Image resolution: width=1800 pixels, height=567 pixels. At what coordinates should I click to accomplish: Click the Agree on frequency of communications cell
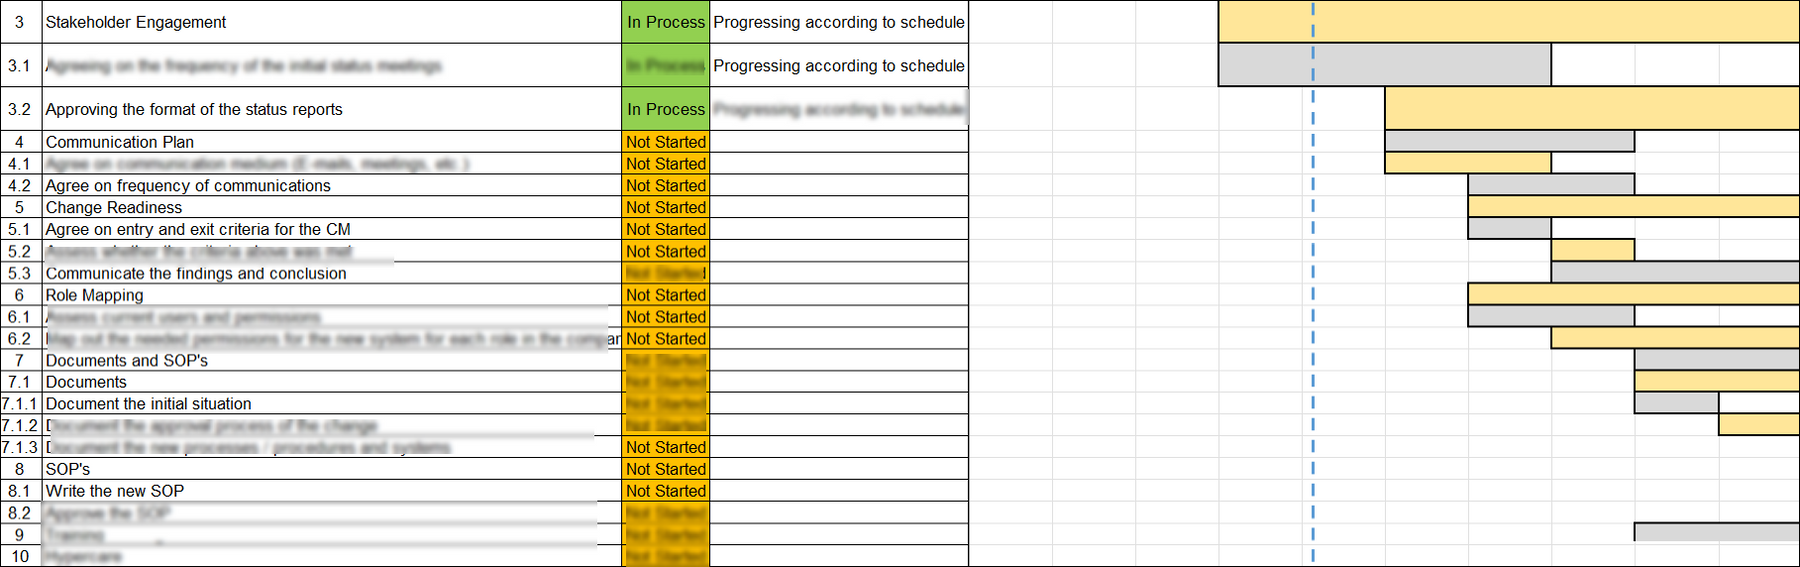[x=331, y=185]
